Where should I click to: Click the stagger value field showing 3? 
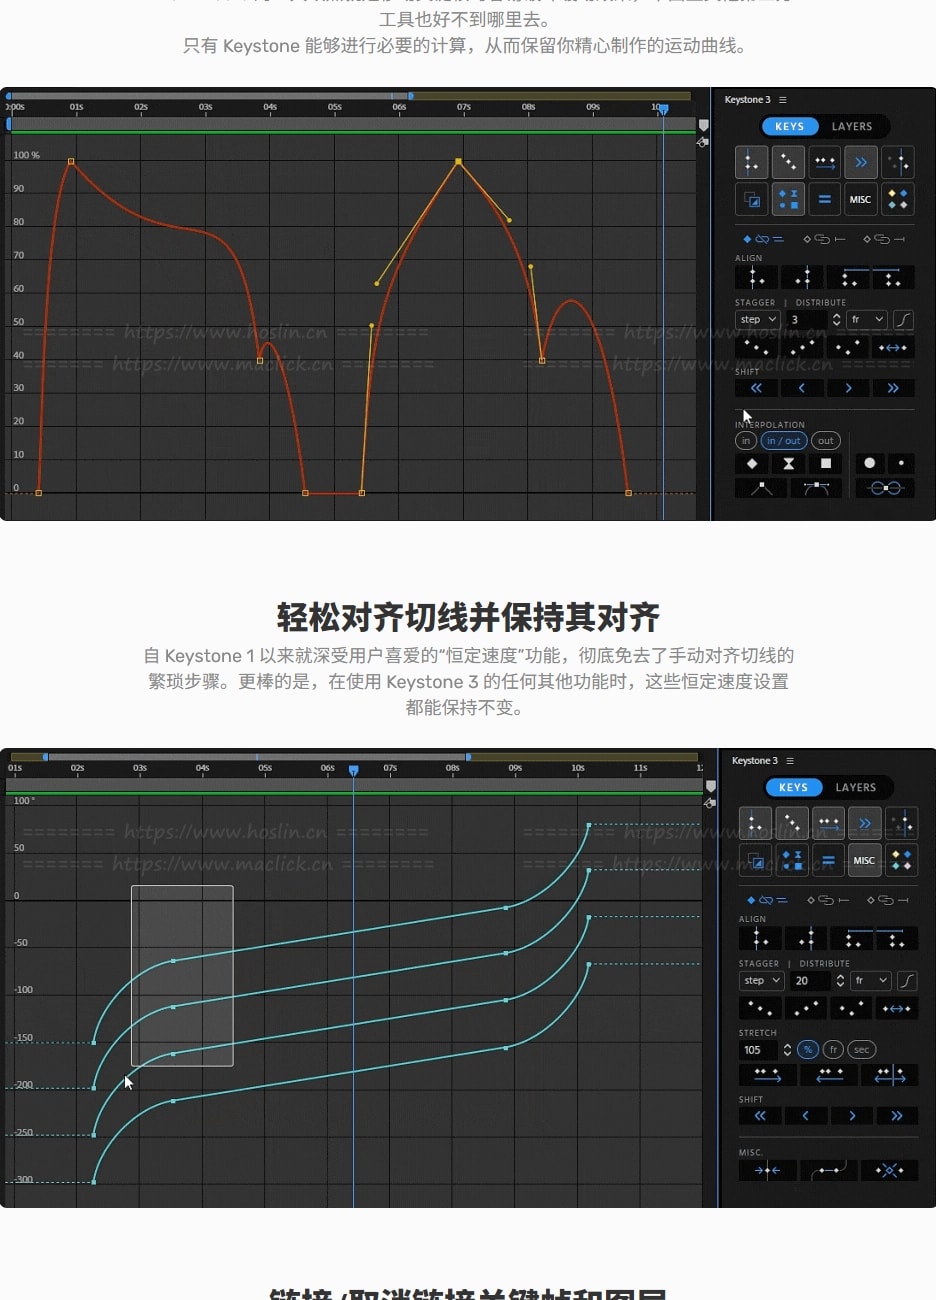click(807, 319)
